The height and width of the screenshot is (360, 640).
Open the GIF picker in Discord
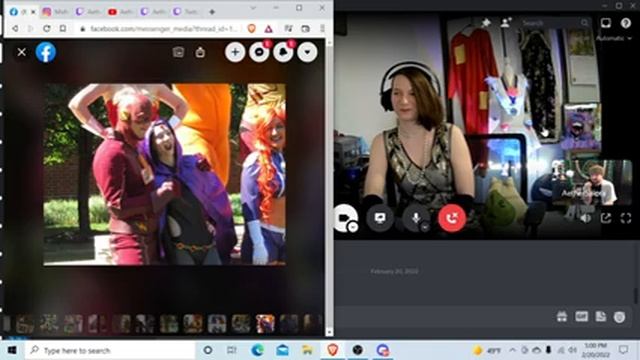[x=582, y=316]
